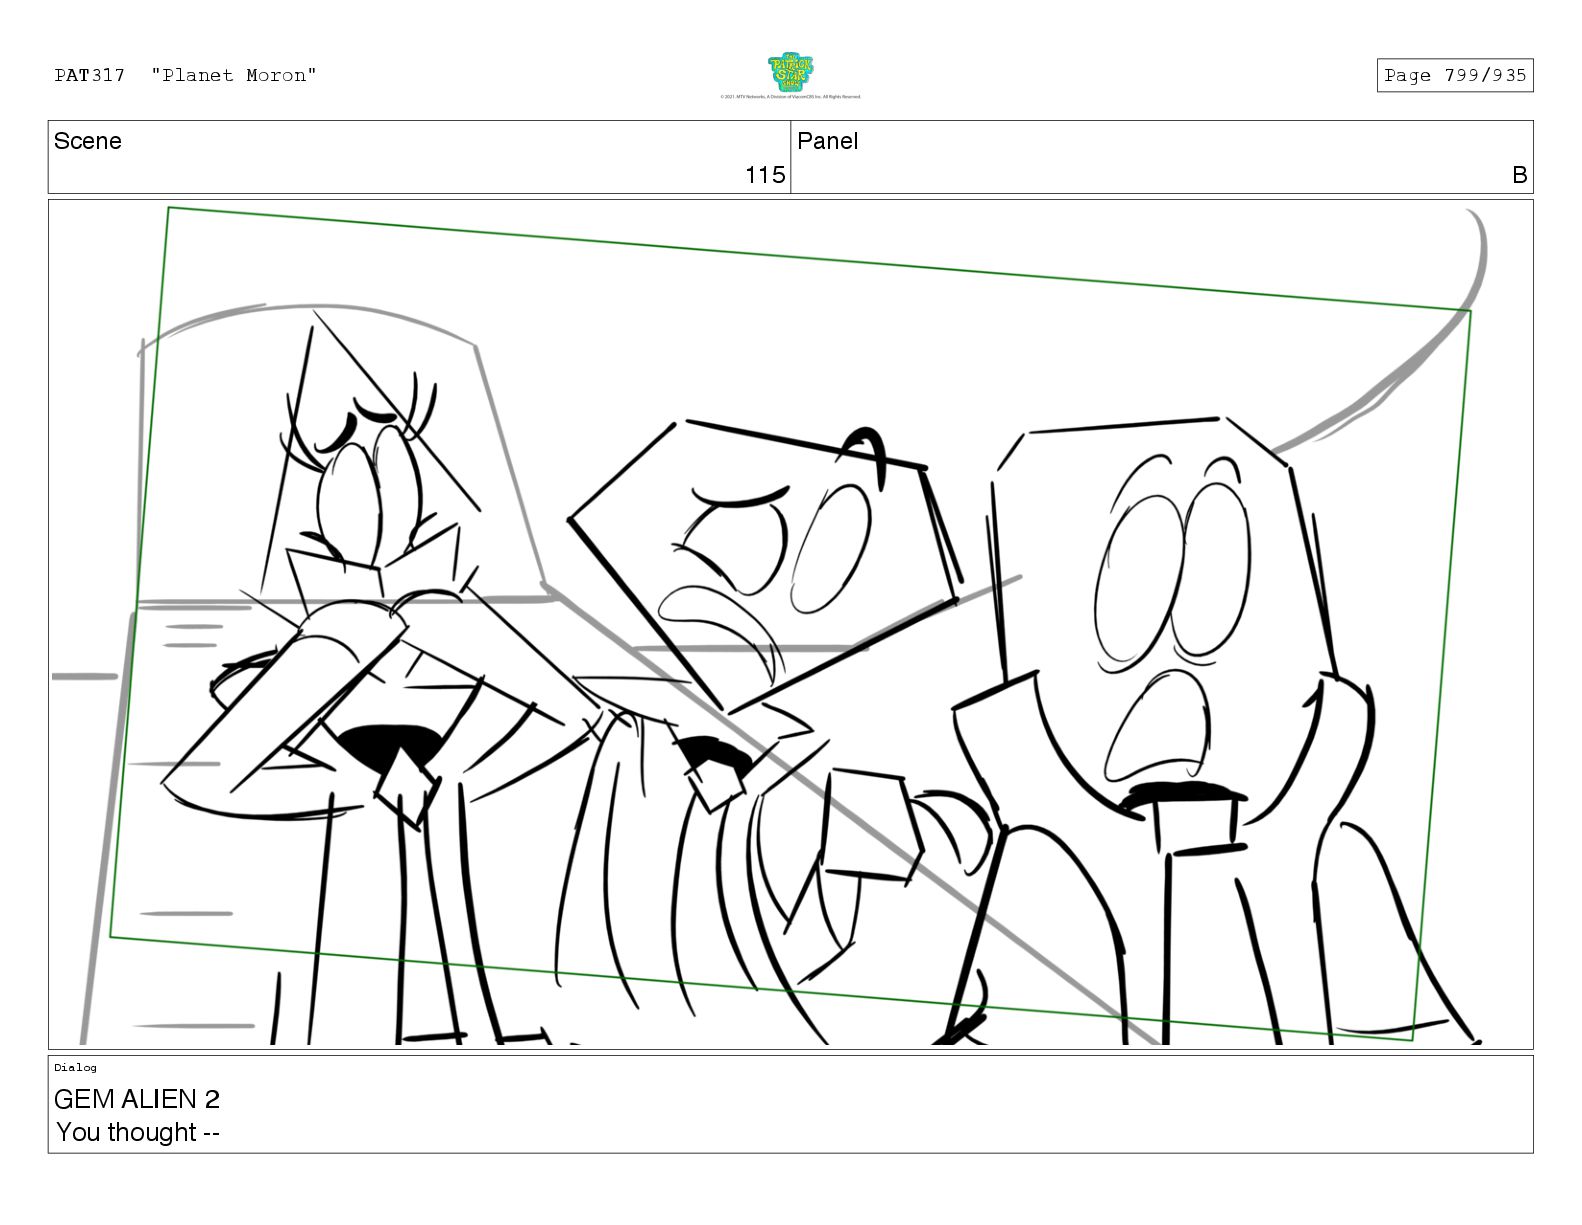Click the 'Page 799/935' page indicator box
This screenshot has width=1582, height=1225.
pyautogui.click(x=1454, y=75)
